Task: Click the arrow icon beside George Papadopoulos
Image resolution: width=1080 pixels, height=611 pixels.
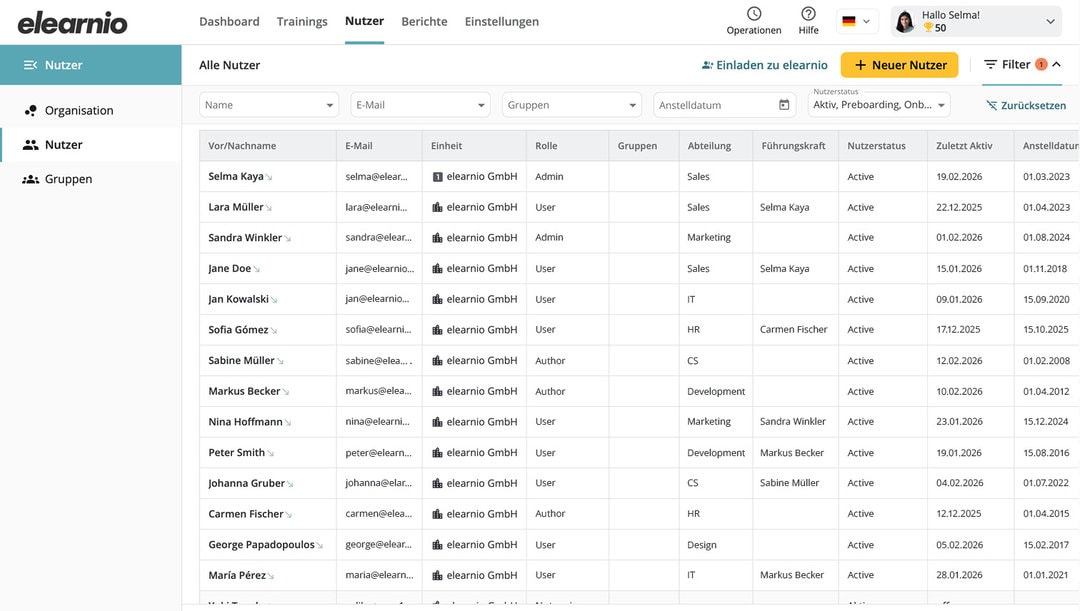Action: (319, 546)
